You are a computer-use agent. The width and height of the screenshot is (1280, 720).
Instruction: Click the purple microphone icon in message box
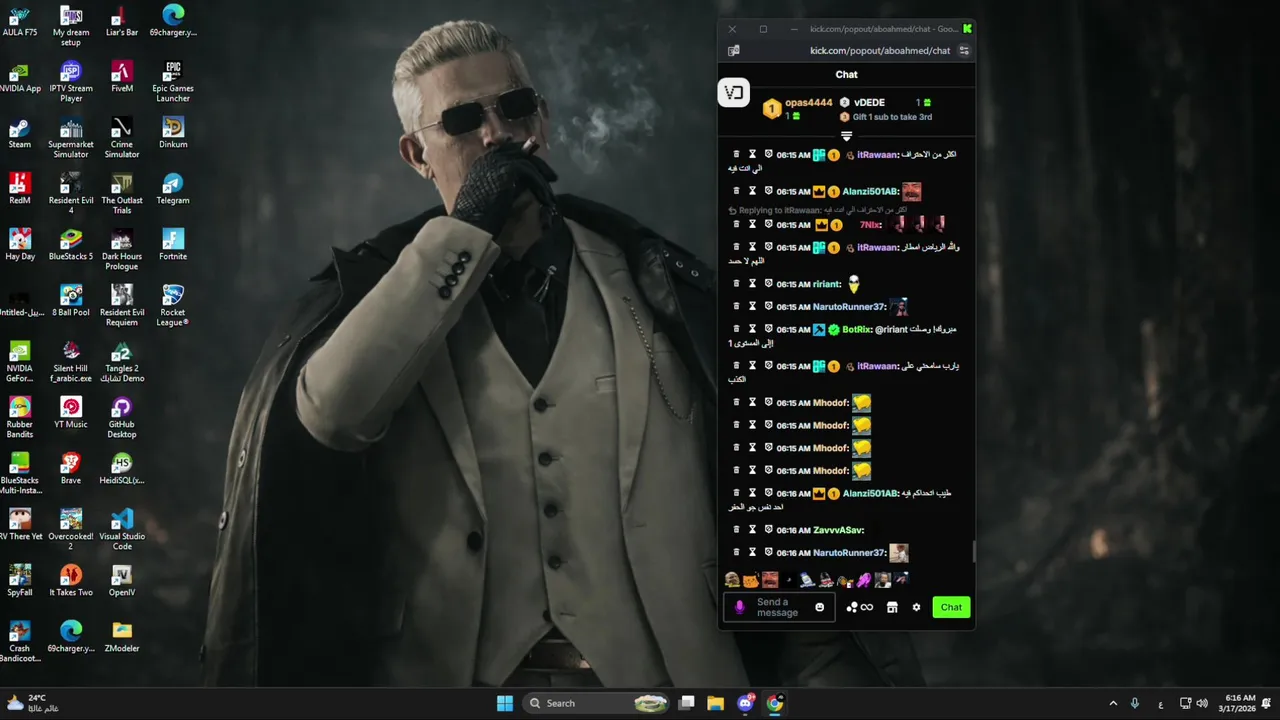point(740,607)
